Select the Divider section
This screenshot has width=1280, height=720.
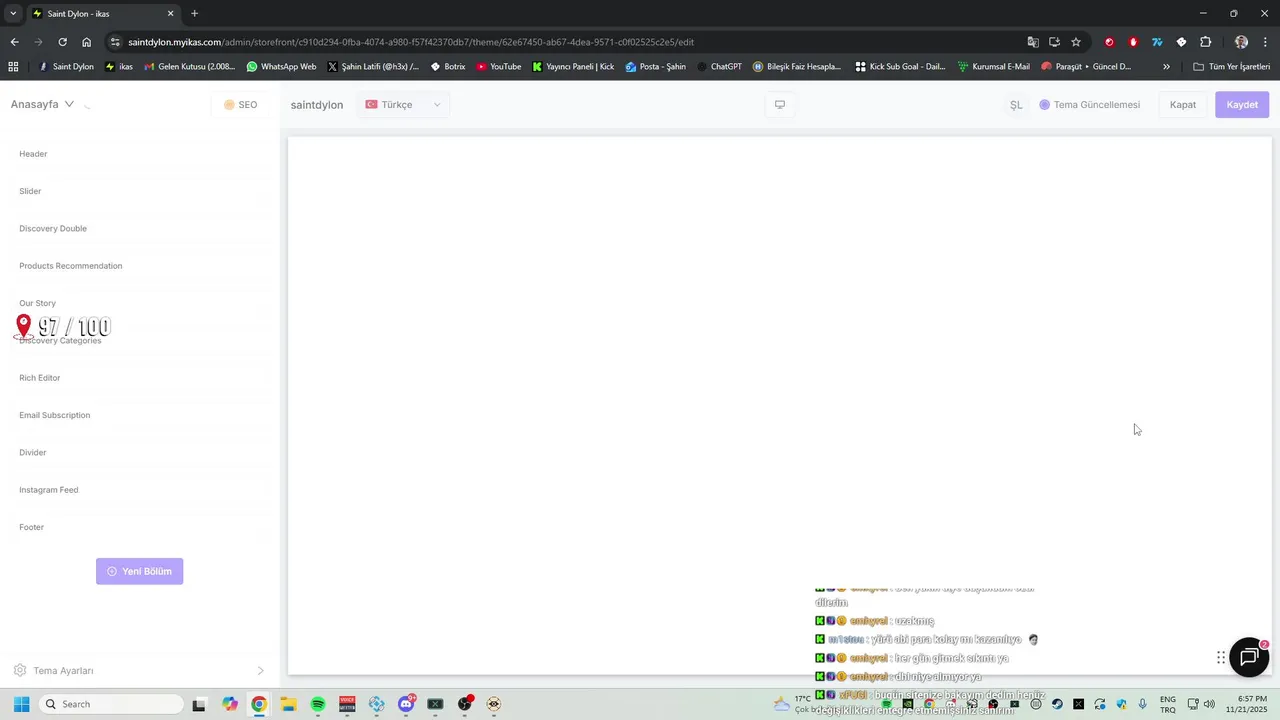pos(139,452)
